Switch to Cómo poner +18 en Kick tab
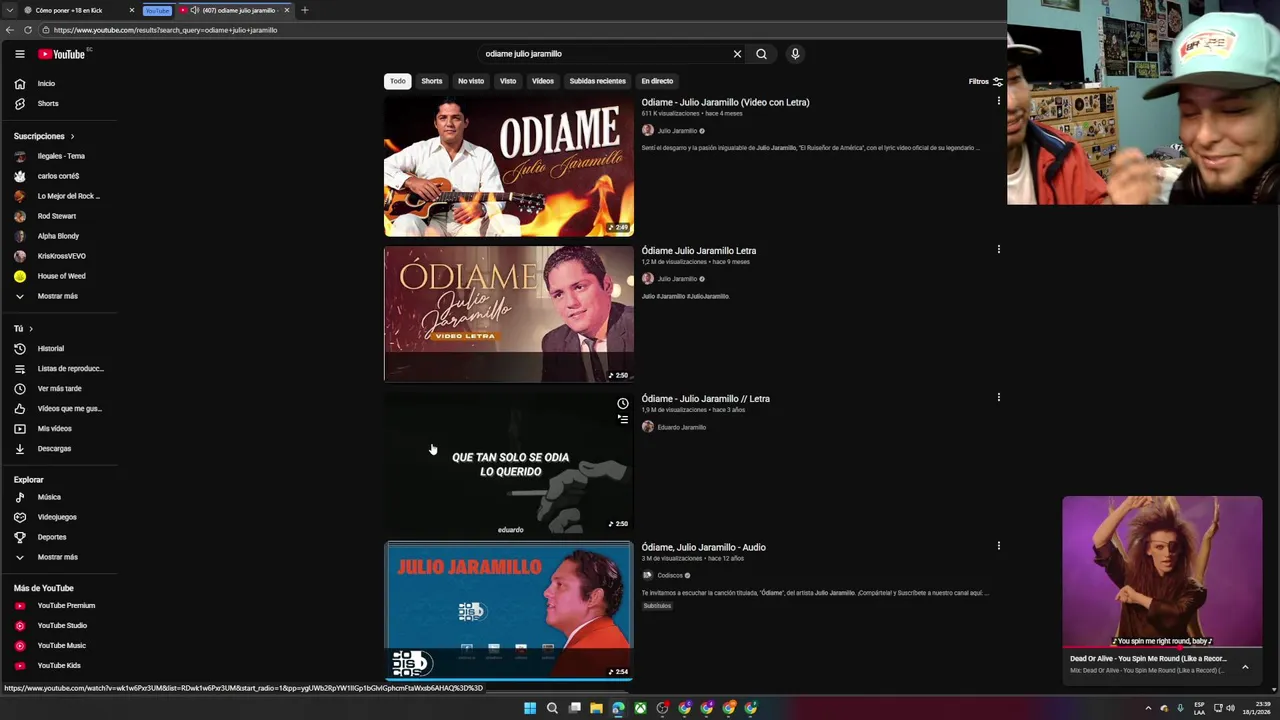This screenshot has width=1280, height=720. (x=78, y=10)
